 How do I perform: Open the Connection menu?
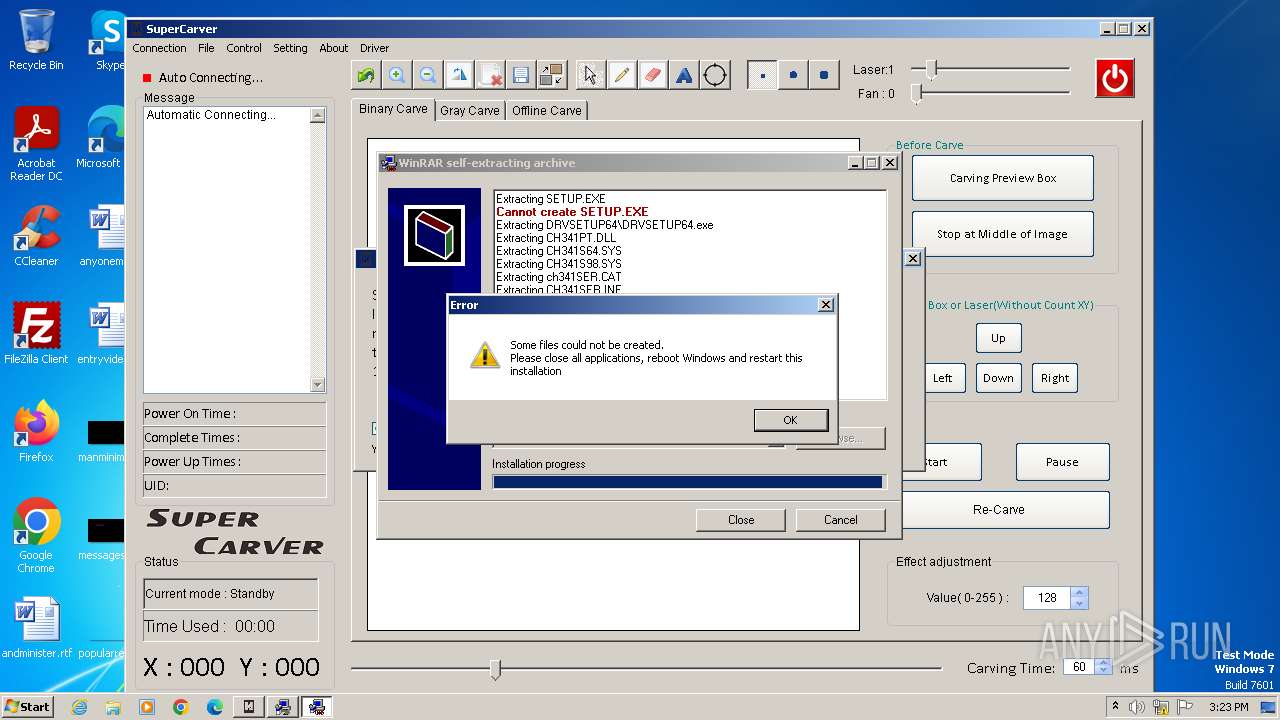pyautogui.click(x=159, y=48)
